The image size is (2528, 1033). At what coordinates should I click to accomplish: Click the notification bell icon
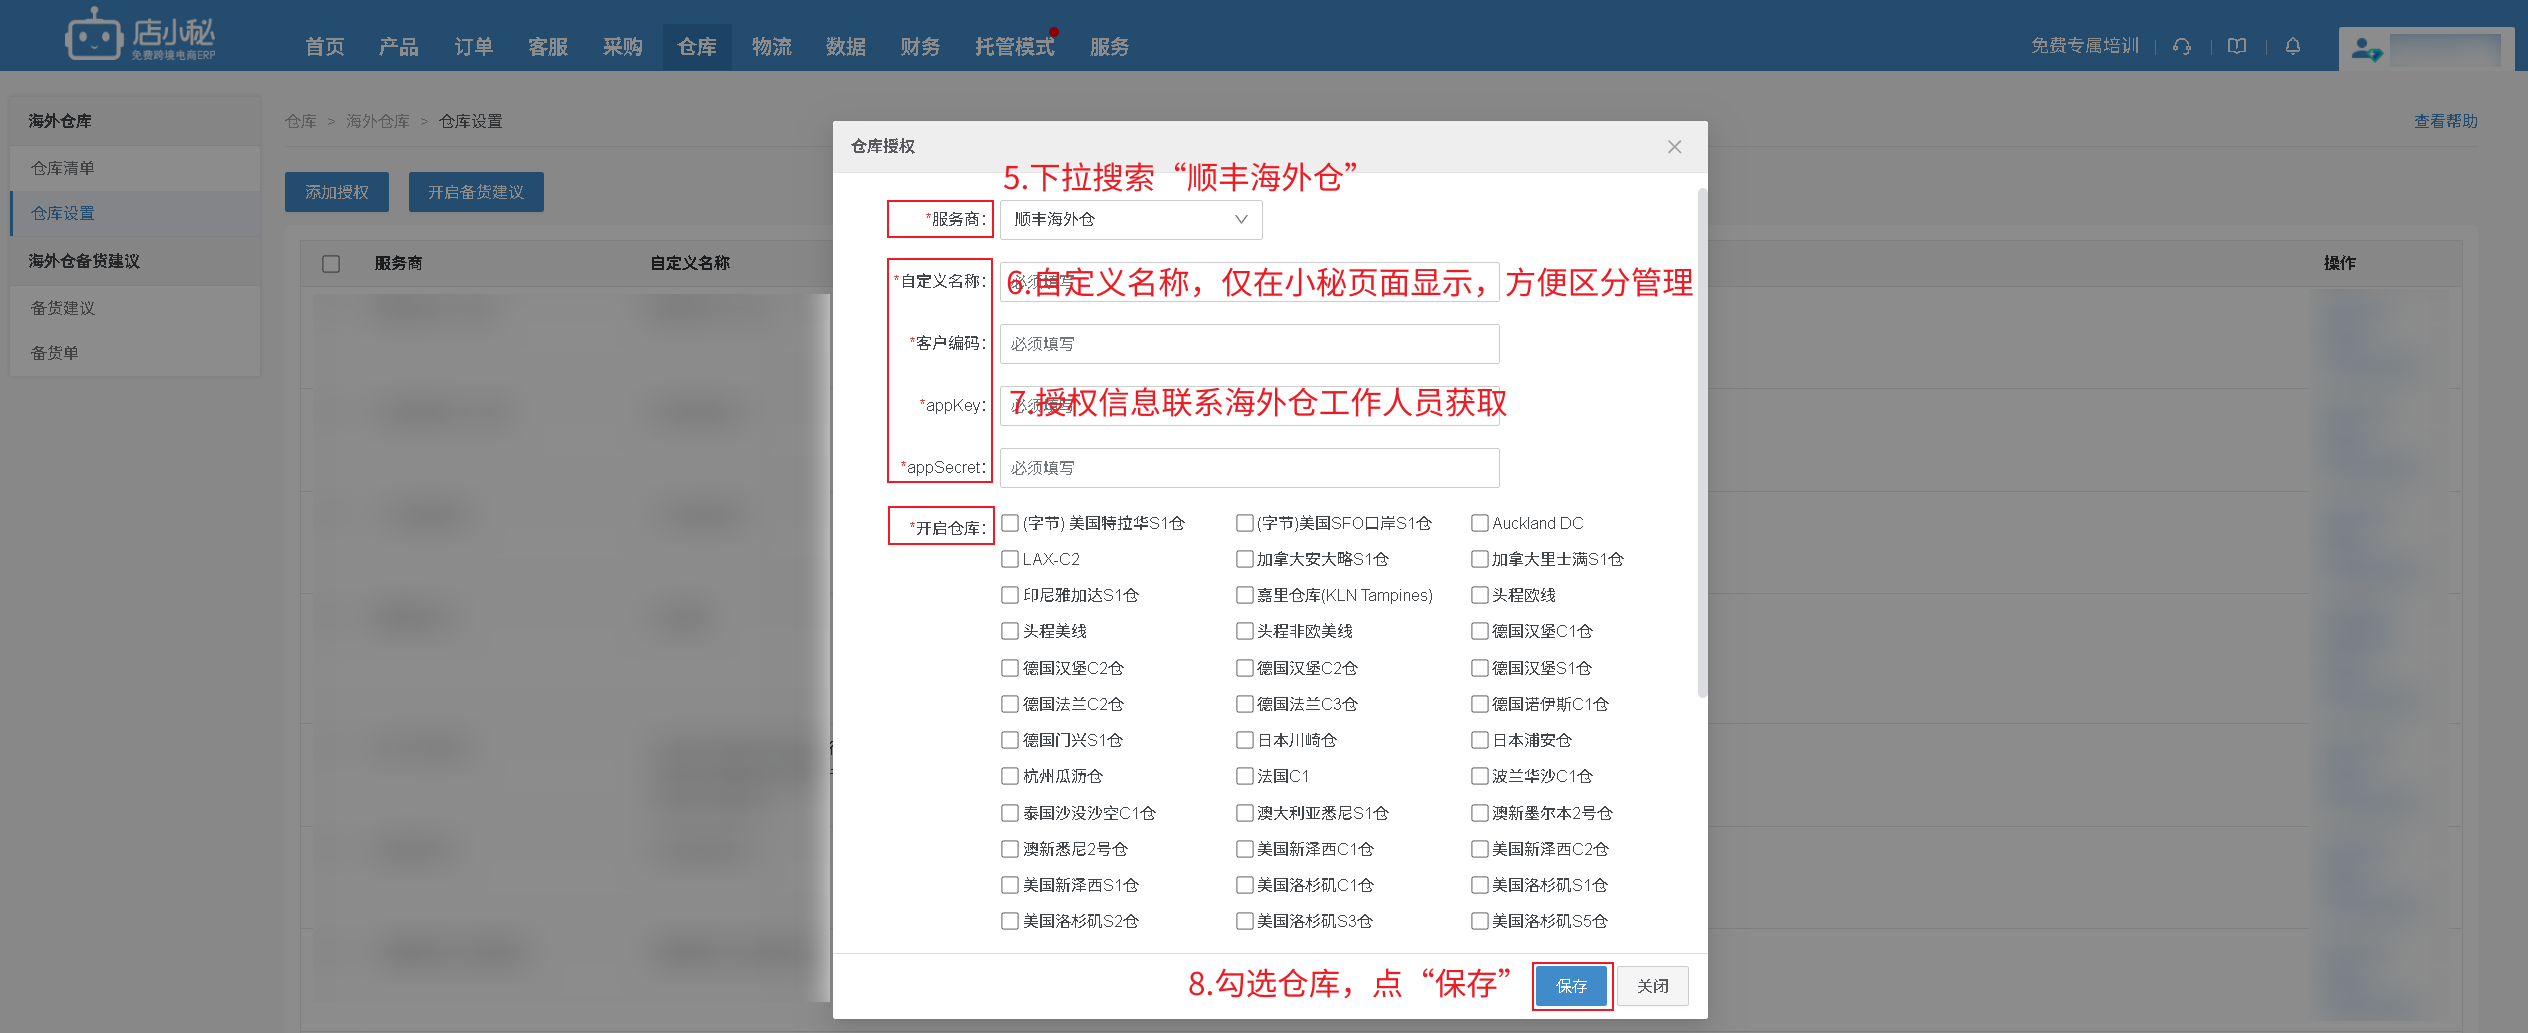[2293, 46]
